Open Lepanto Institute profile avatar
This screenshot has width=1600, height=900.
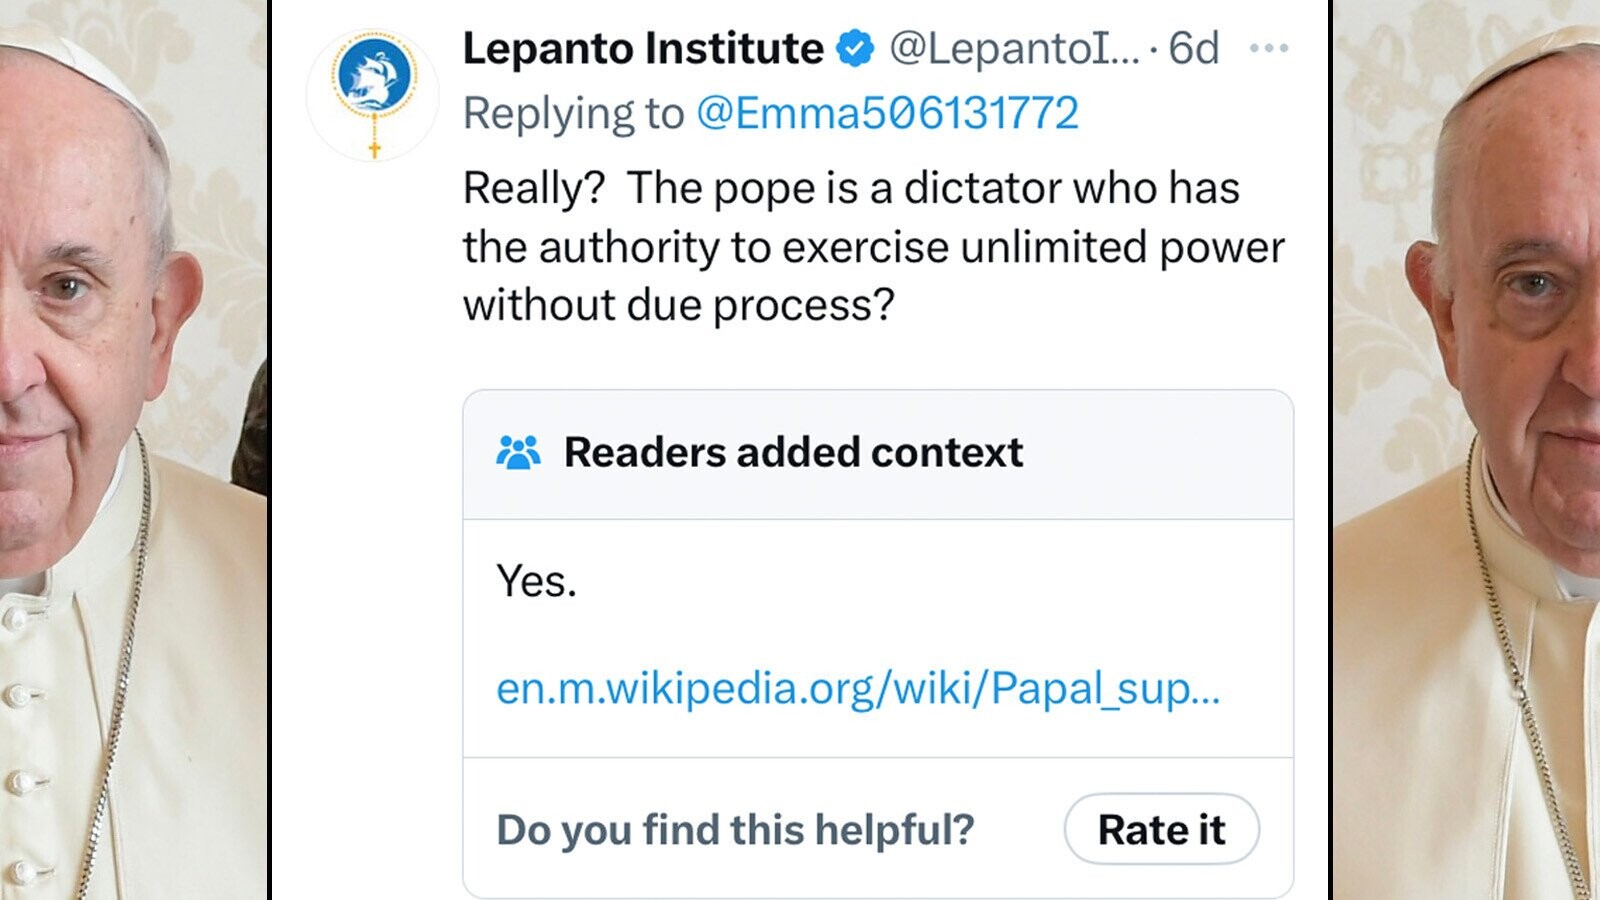click(372, 95)
